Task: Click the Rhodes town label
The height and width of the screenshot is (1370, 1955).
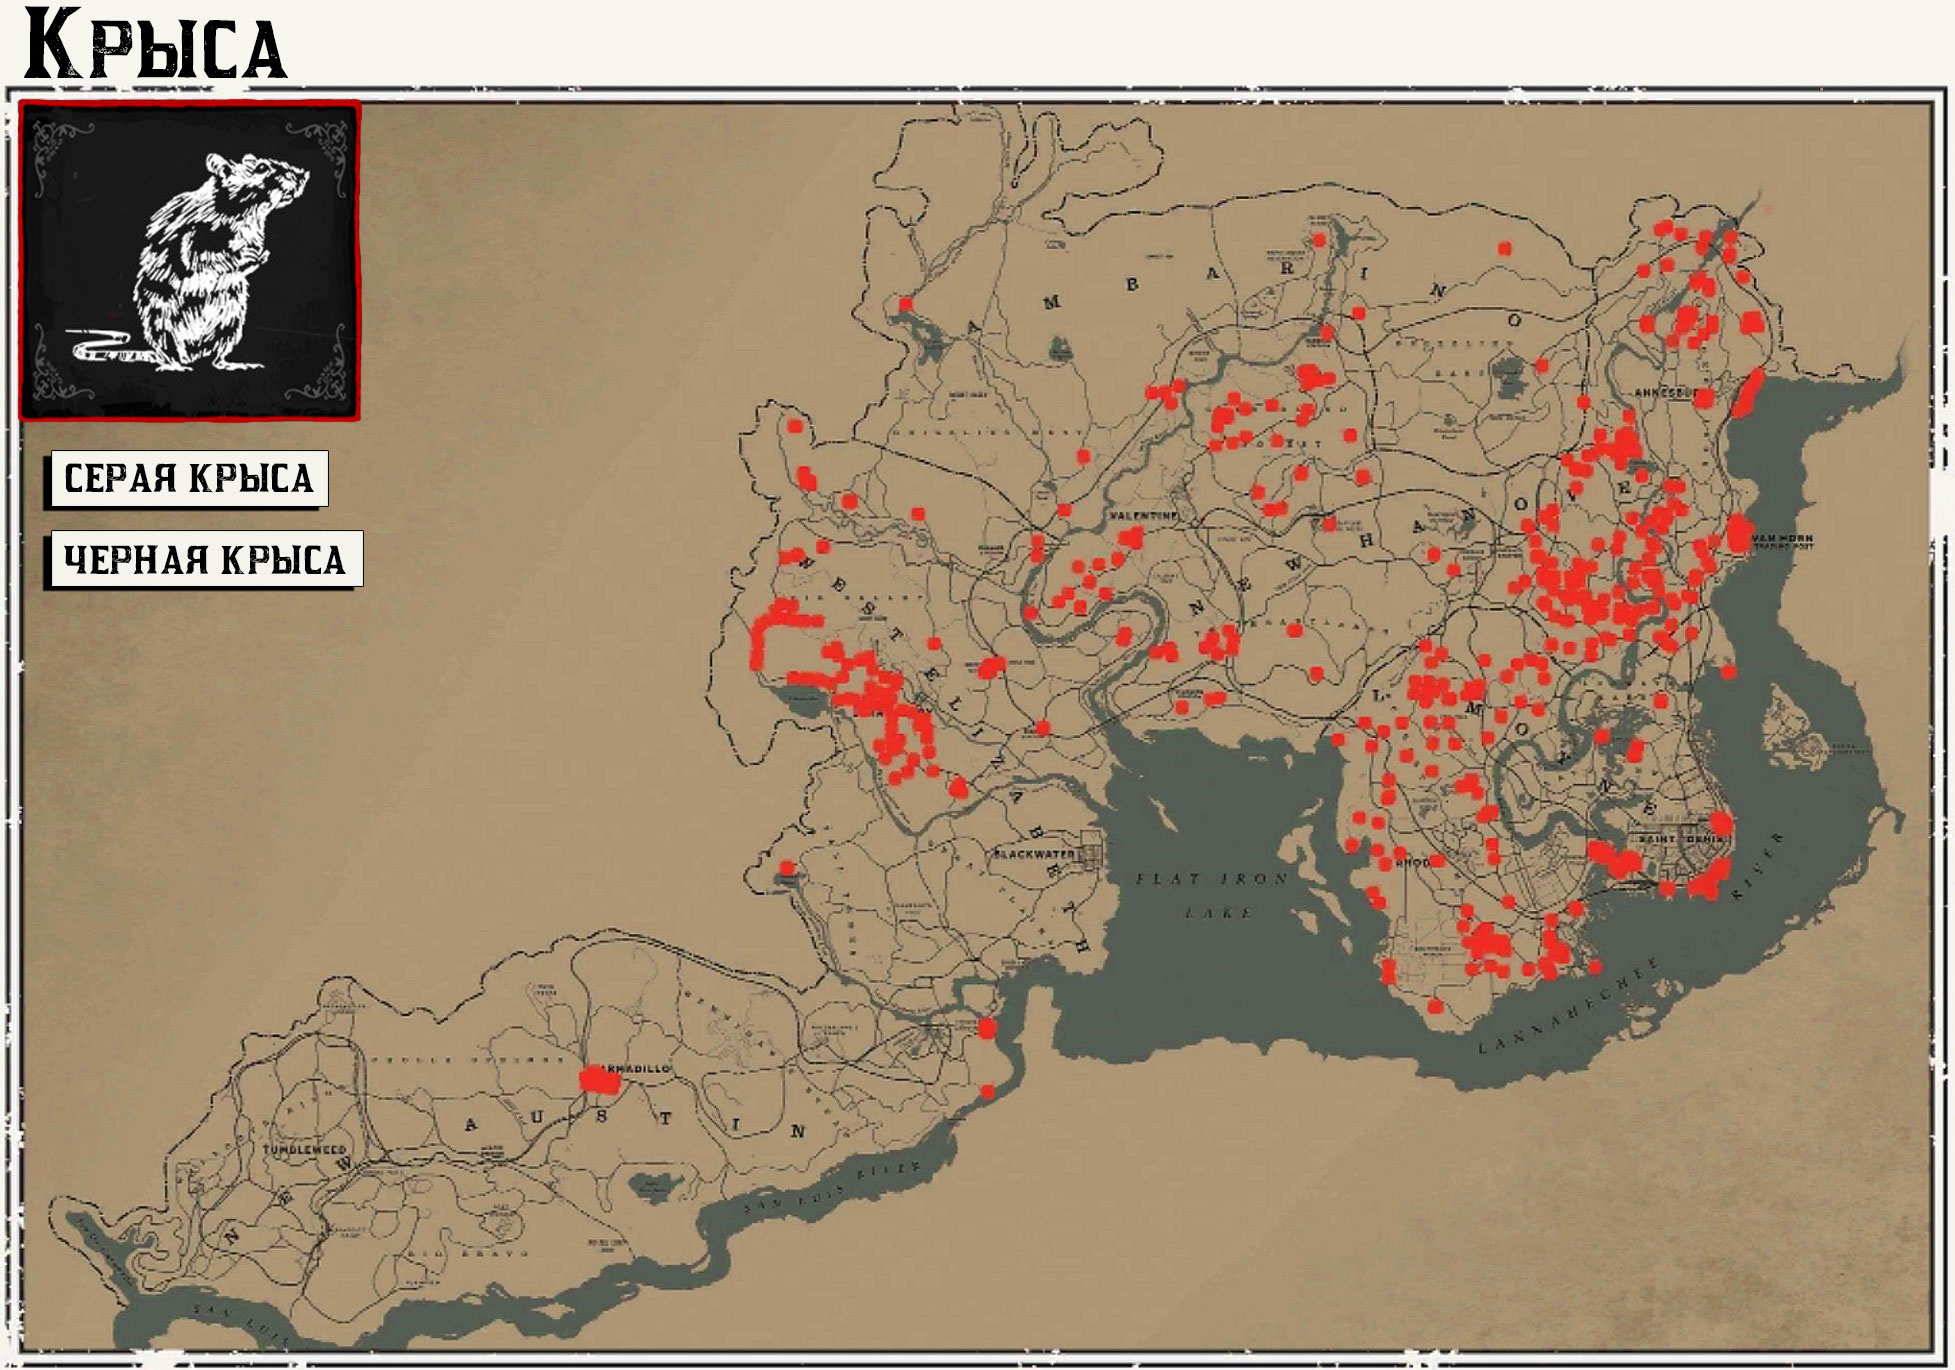Action: (1413, 861)
